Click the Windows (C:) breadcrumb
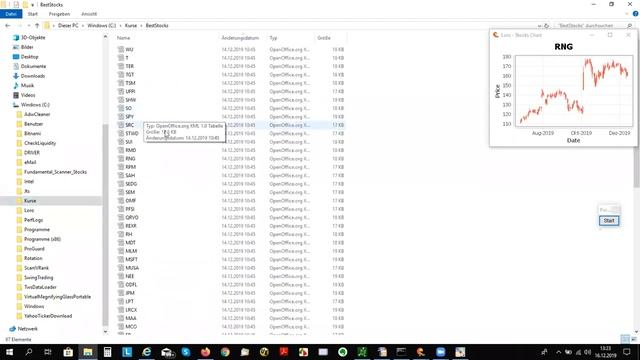Viewport: 640px width, 360px height. point(102,25)
